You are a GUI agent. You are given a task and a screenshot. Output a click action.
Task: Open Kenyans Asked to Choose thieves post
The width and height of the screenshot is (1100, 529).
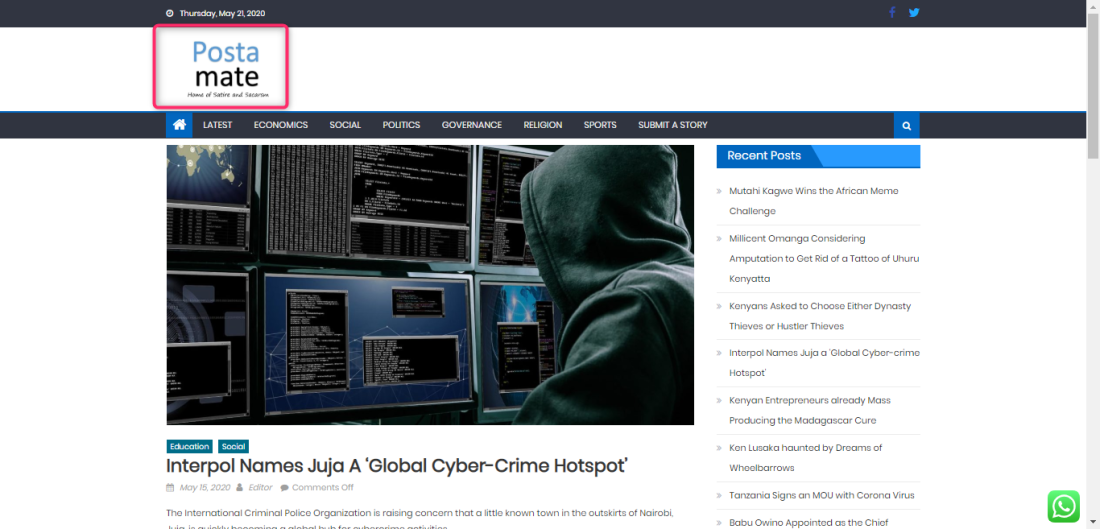click(x=820, y=316)
